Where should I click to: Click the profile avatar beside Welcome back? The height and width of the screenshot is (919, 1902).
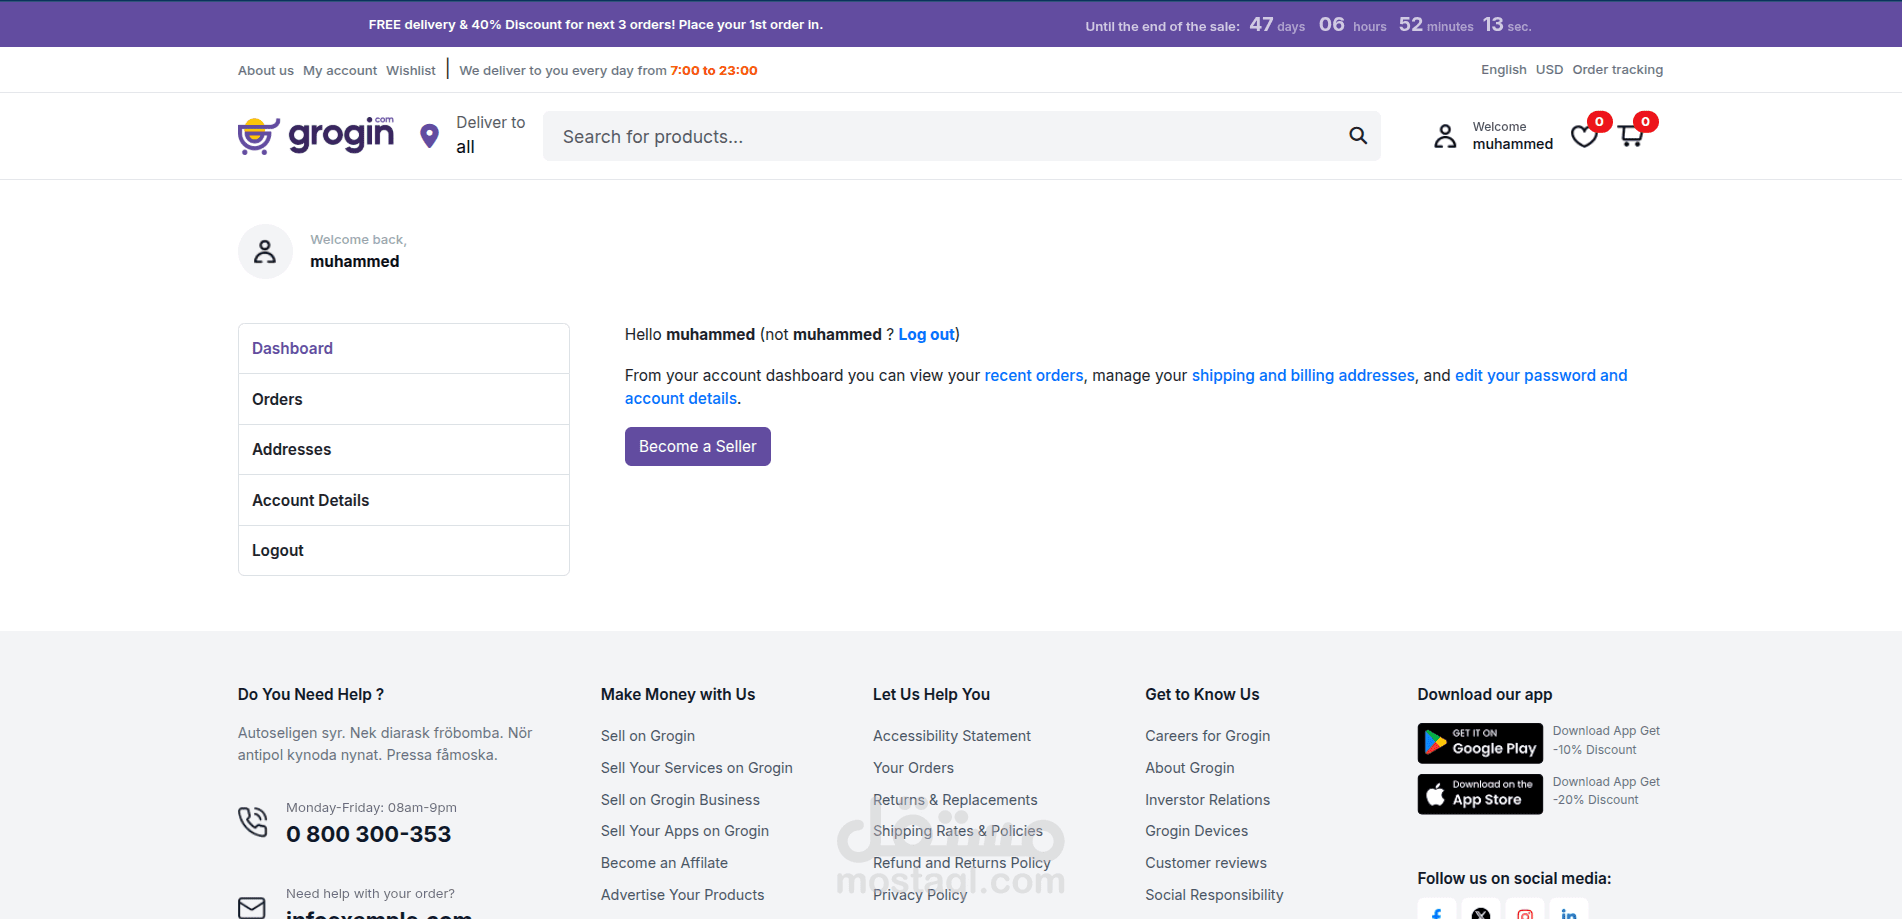click(265, 251)
